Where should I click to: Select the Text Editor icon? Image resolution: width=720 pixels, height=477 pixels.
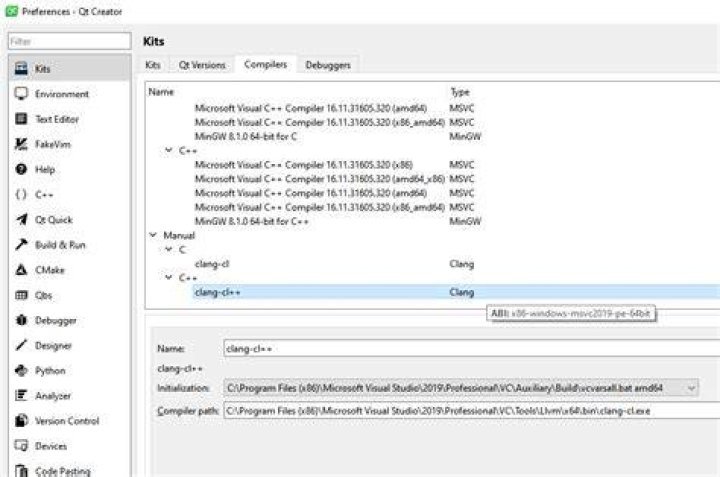(21, 119)
